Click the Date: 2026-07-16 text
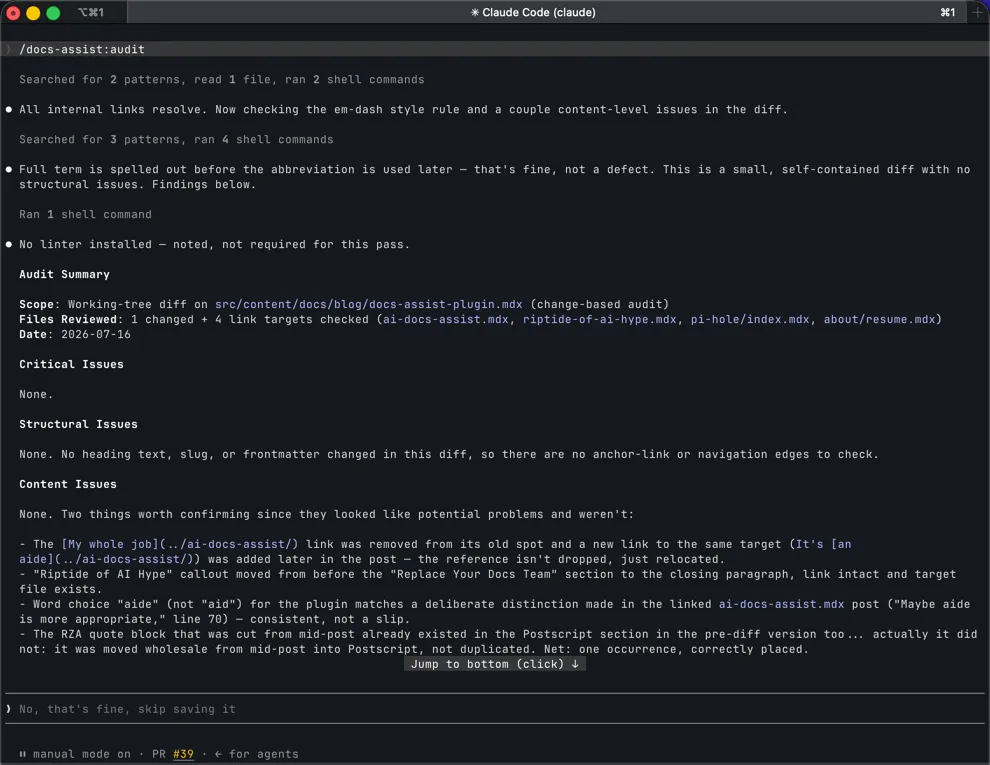Image resolution: width=990 pixels, height=765 pixels. [75, 335]
